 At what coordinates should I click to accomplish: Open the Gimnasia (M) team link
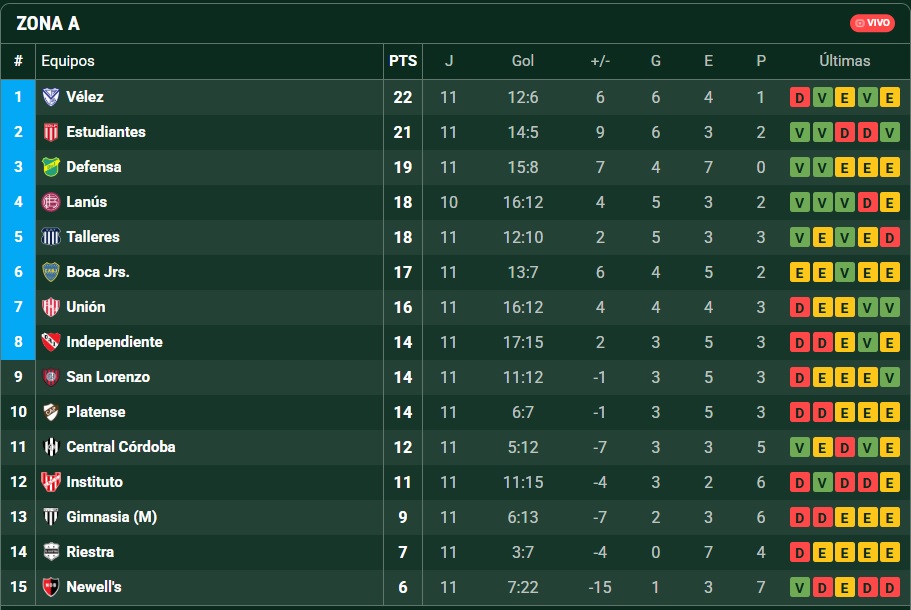coord(111,517)
